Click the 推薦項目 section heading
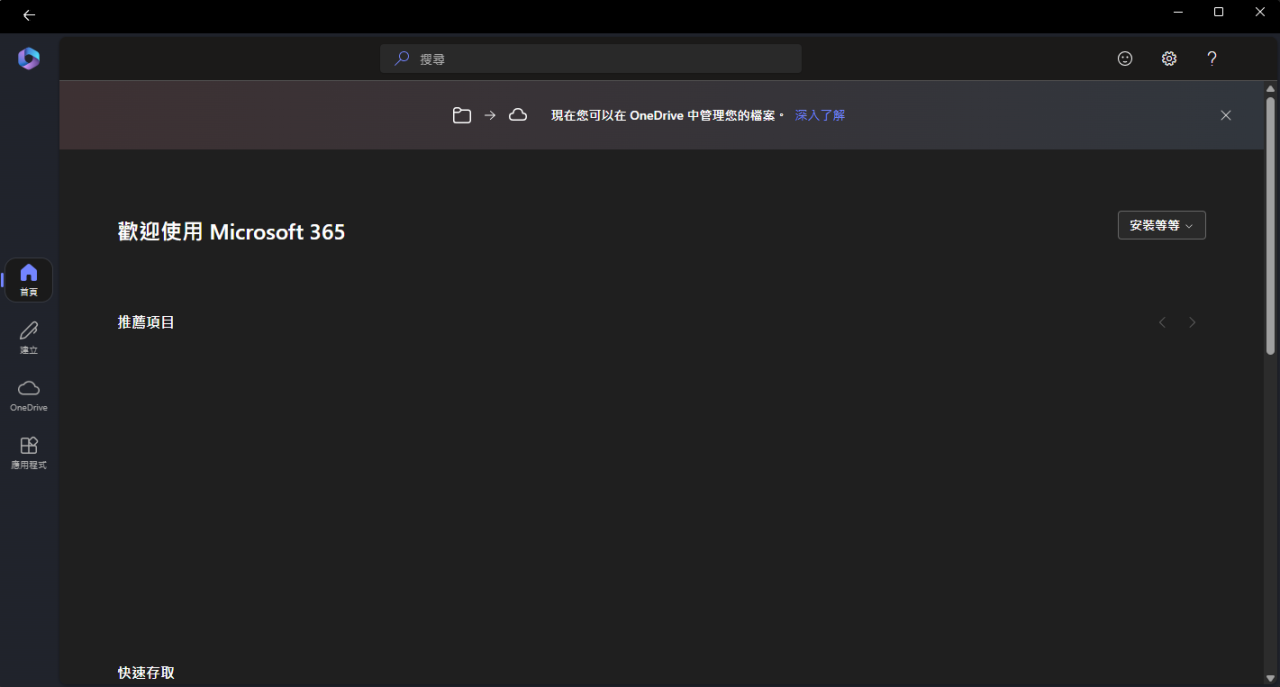The width and height of the screenshot is (1280, 687). [x=146, y=322]
